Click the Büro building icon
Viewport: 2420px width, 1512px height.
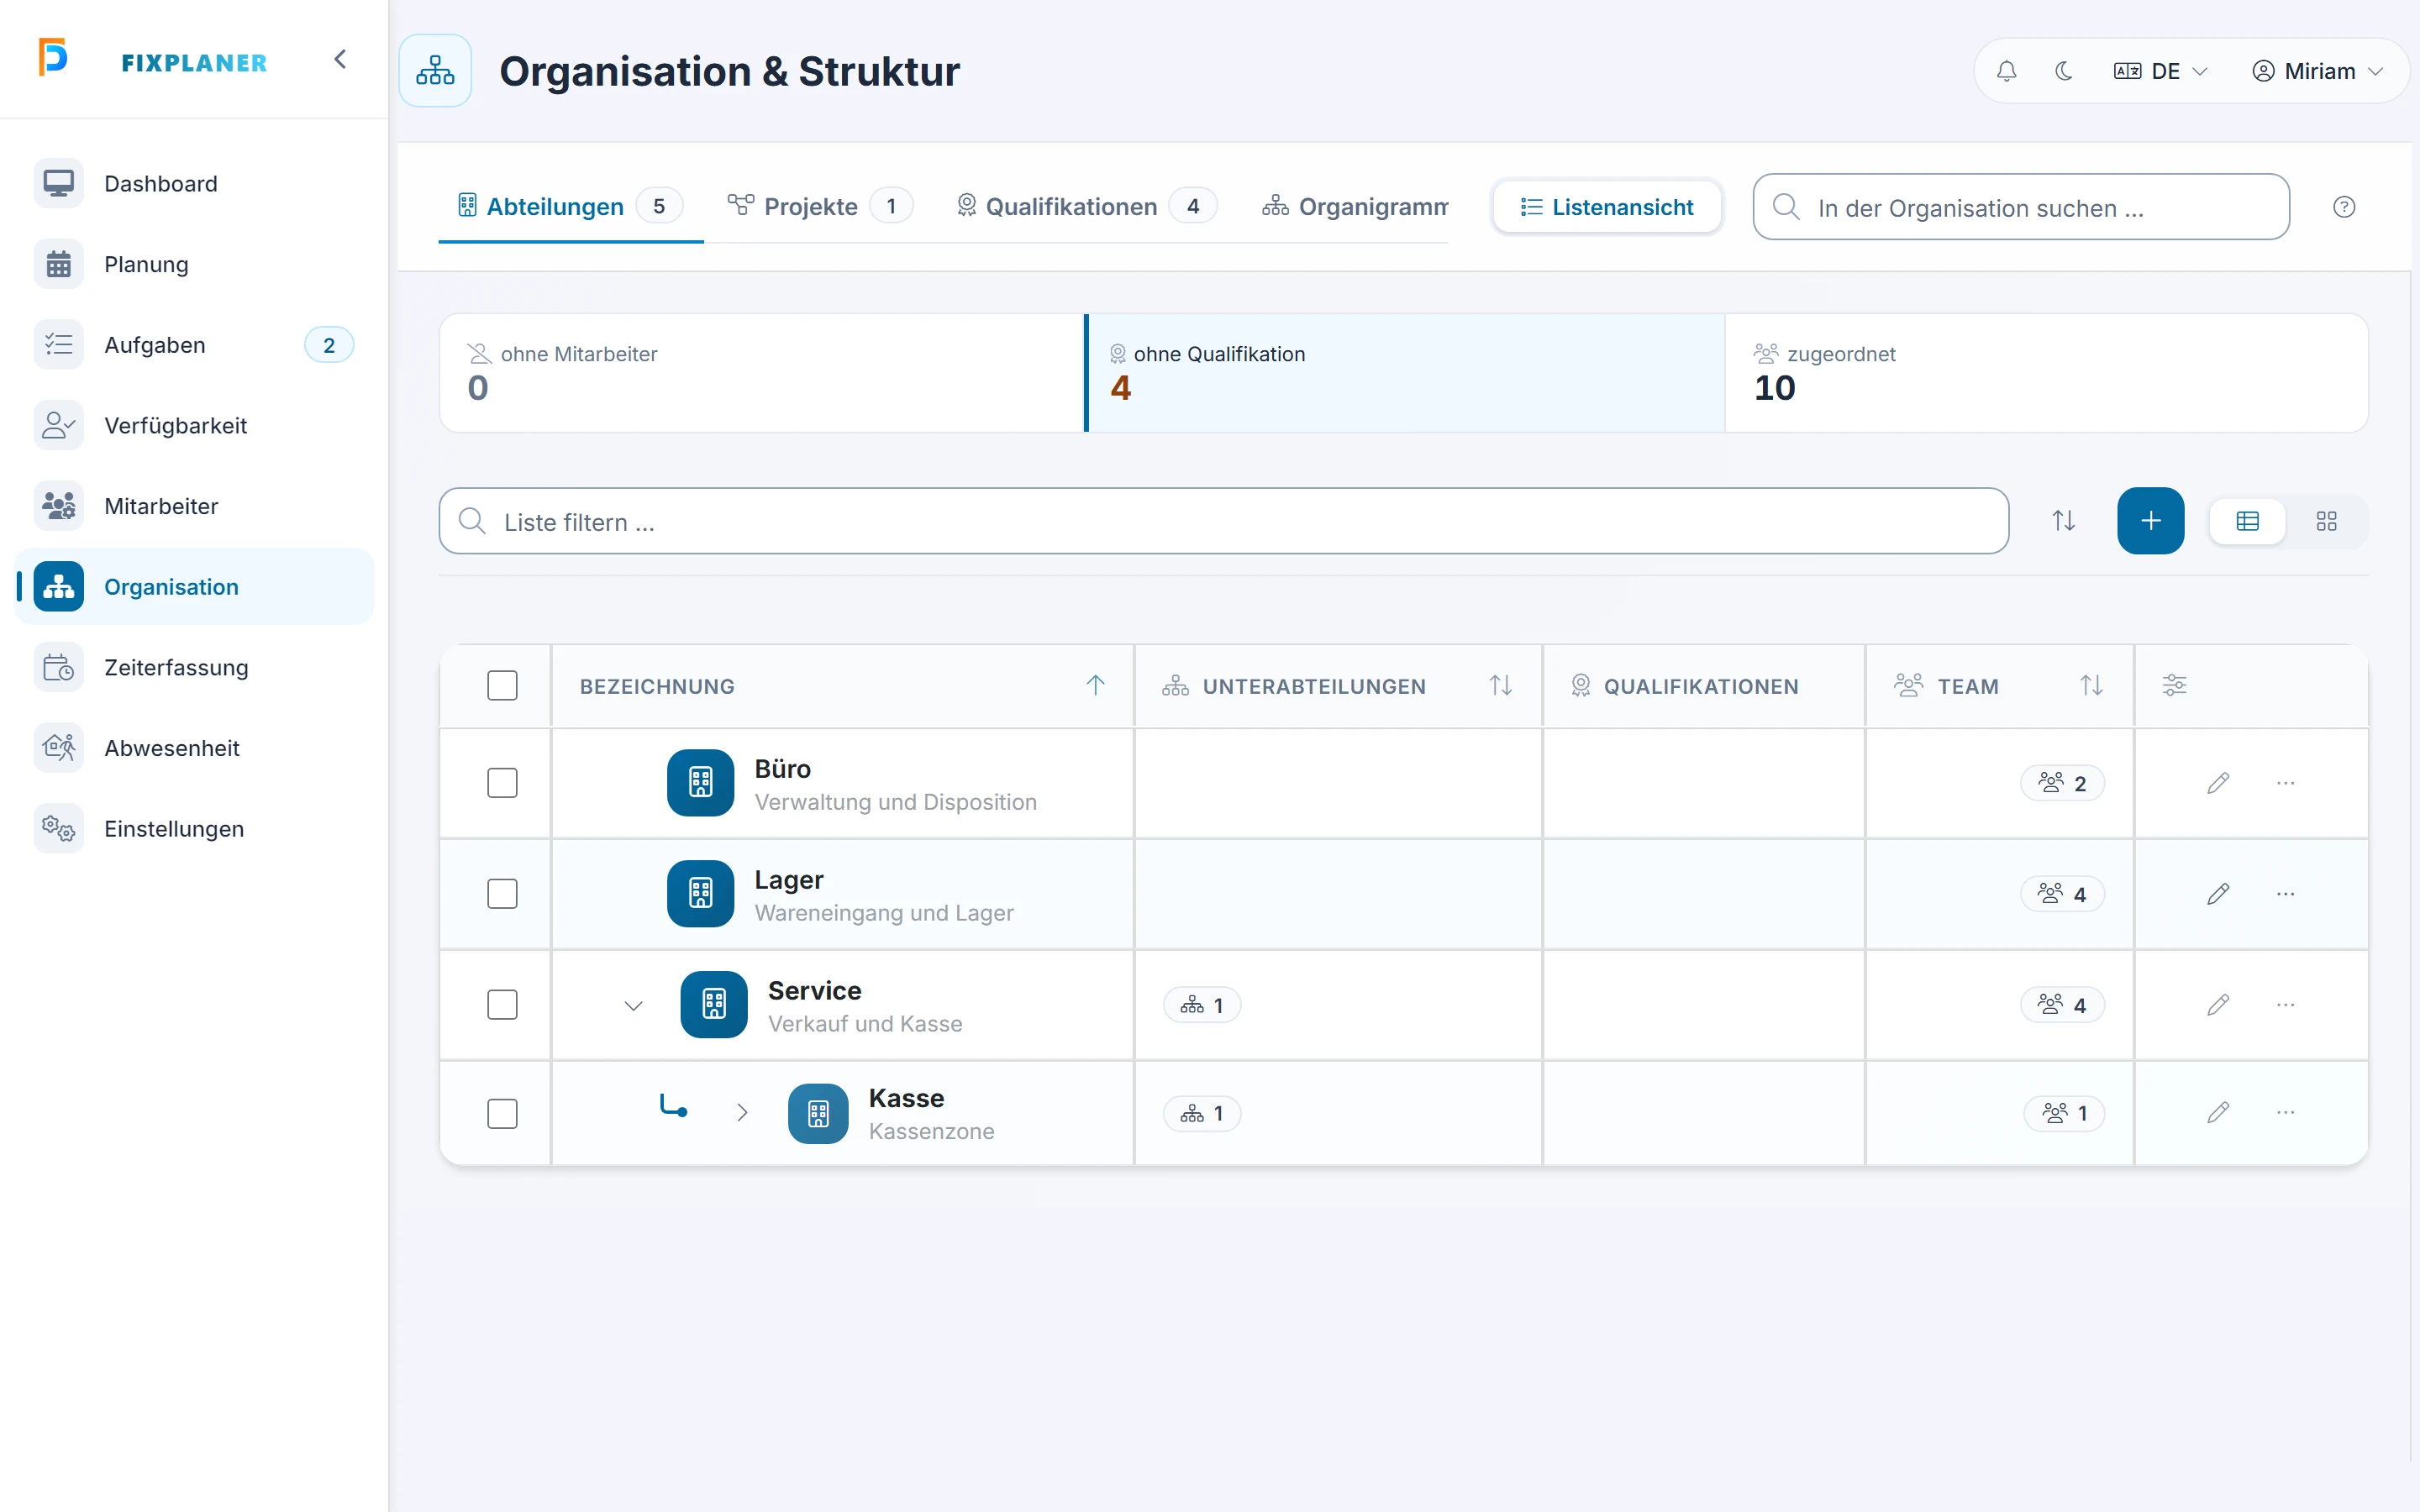pyautogui.click(x=700, y=783)
